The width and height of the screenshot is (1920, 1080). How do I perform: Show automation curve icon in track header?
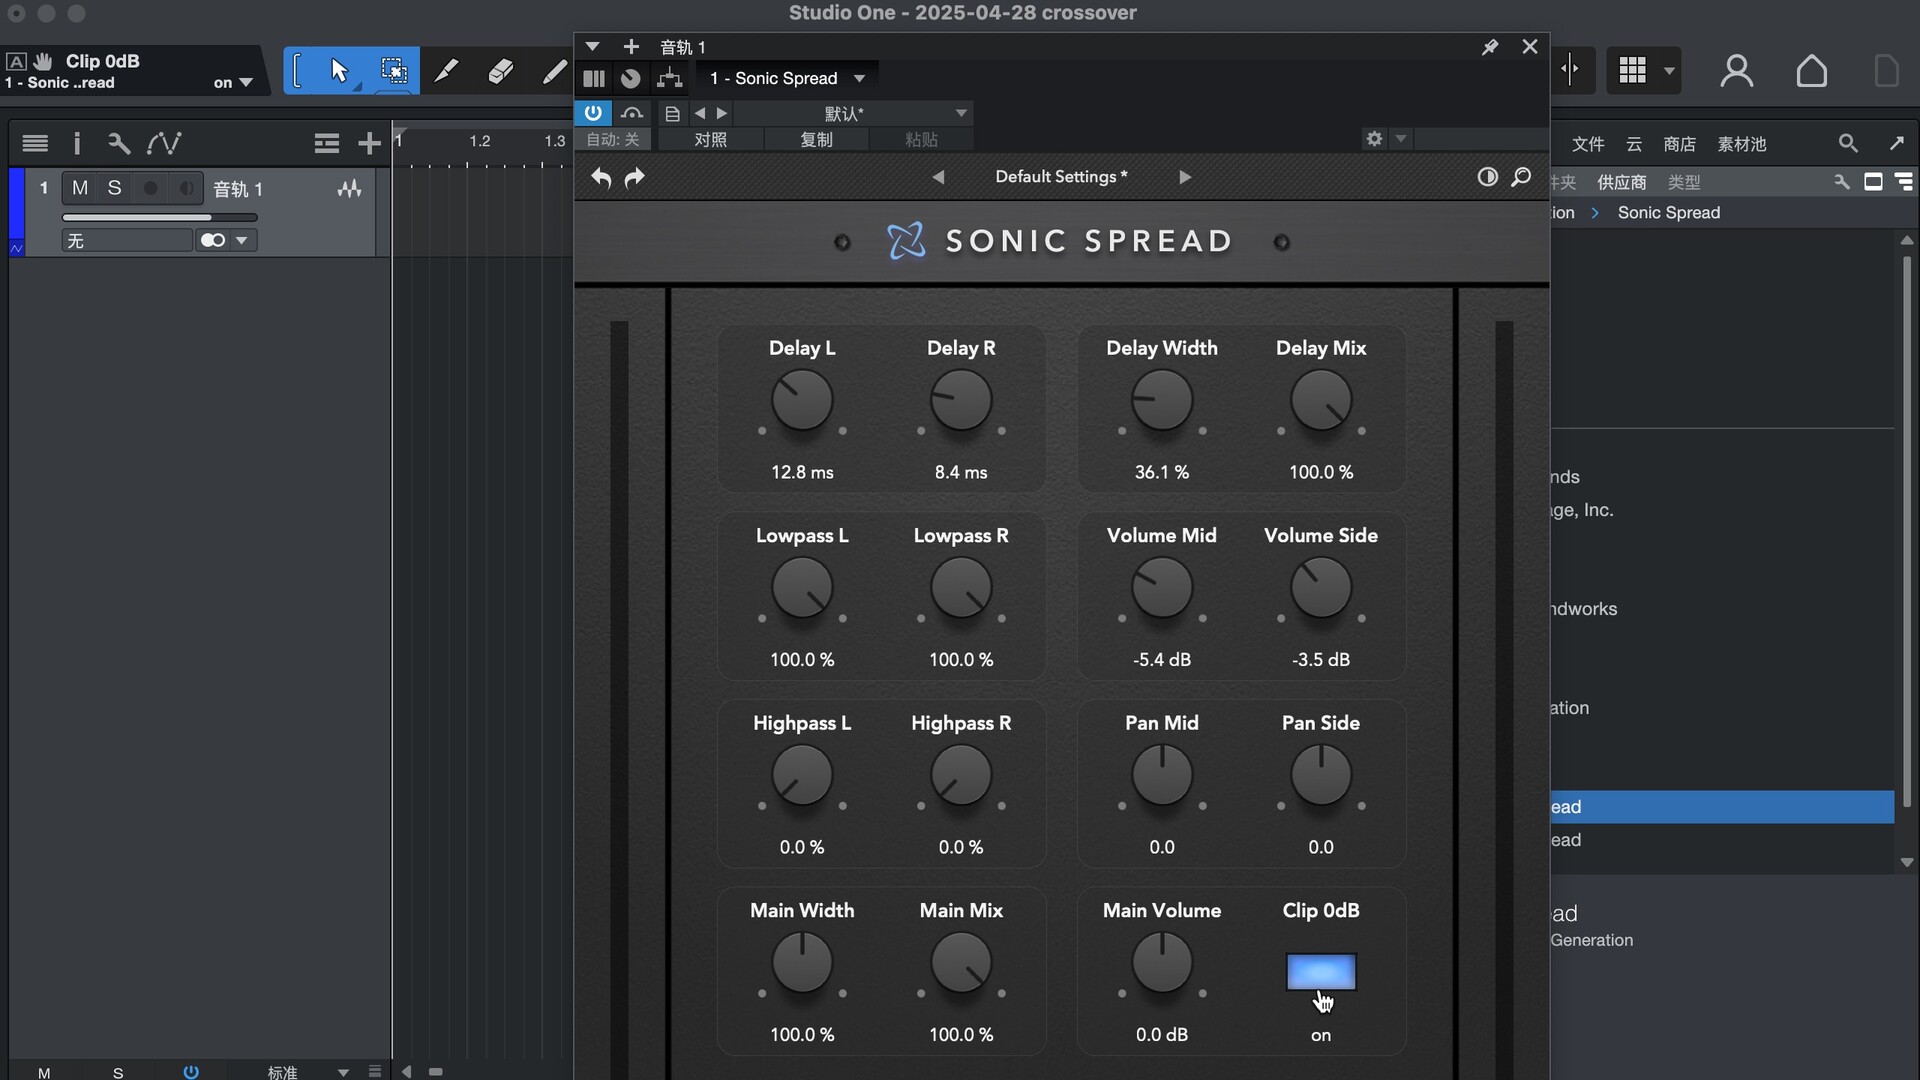pos(164,143)
